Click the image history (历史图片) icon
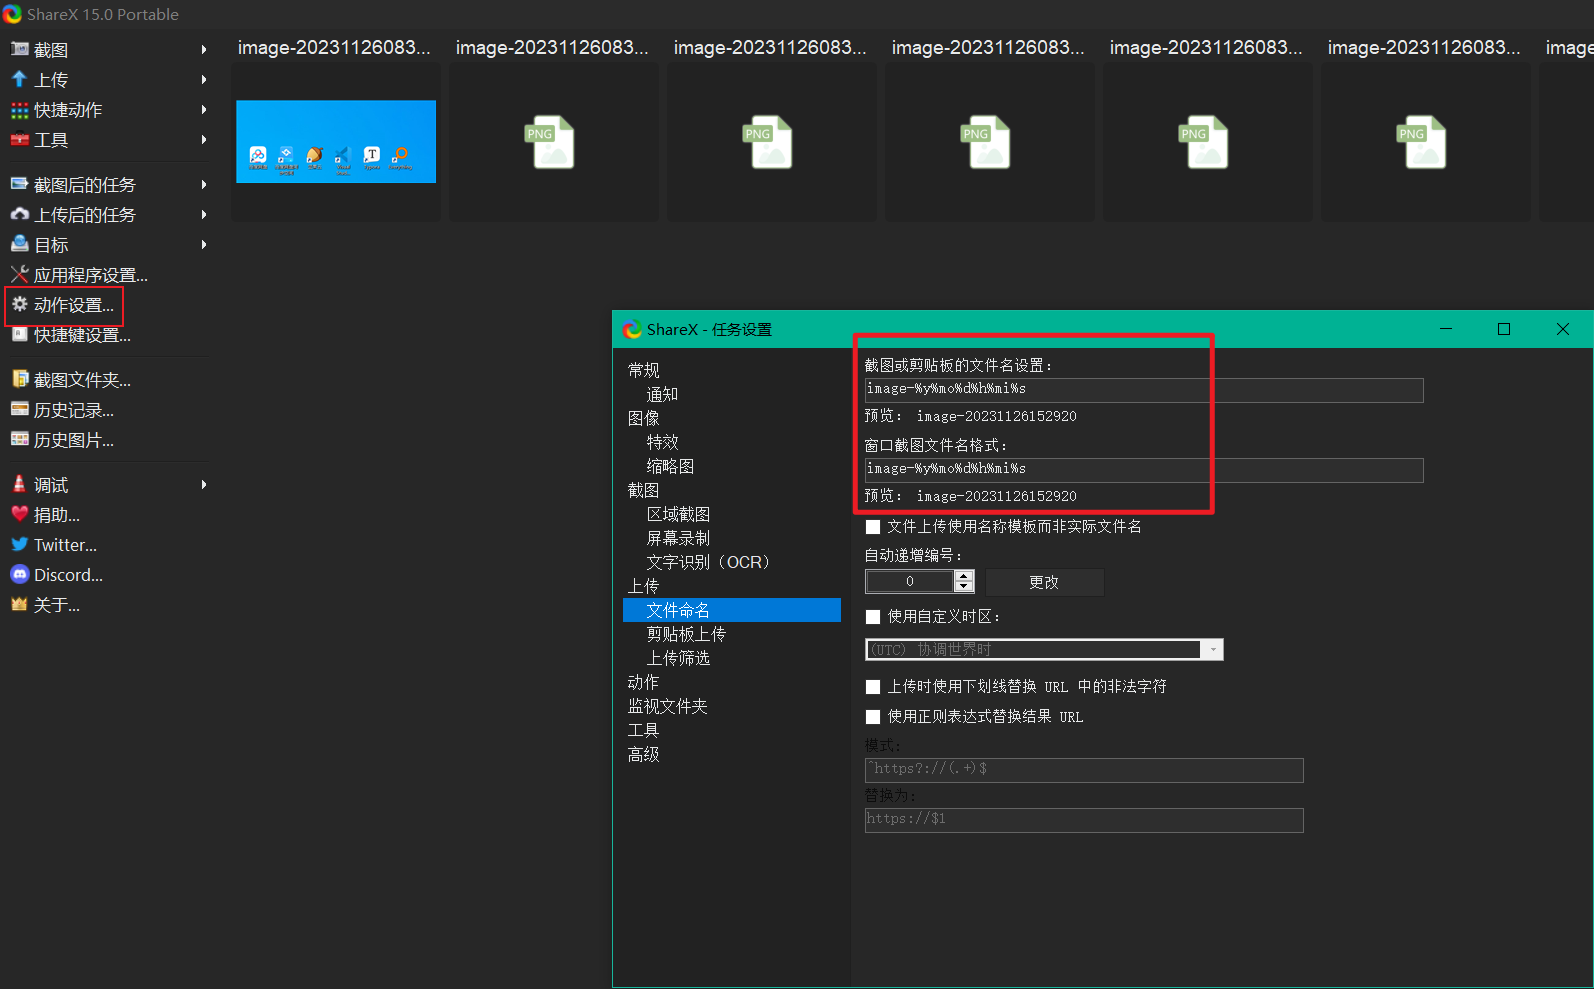Image resolution: width=1594 pixels, height=989 pixels. pos(19,439)
